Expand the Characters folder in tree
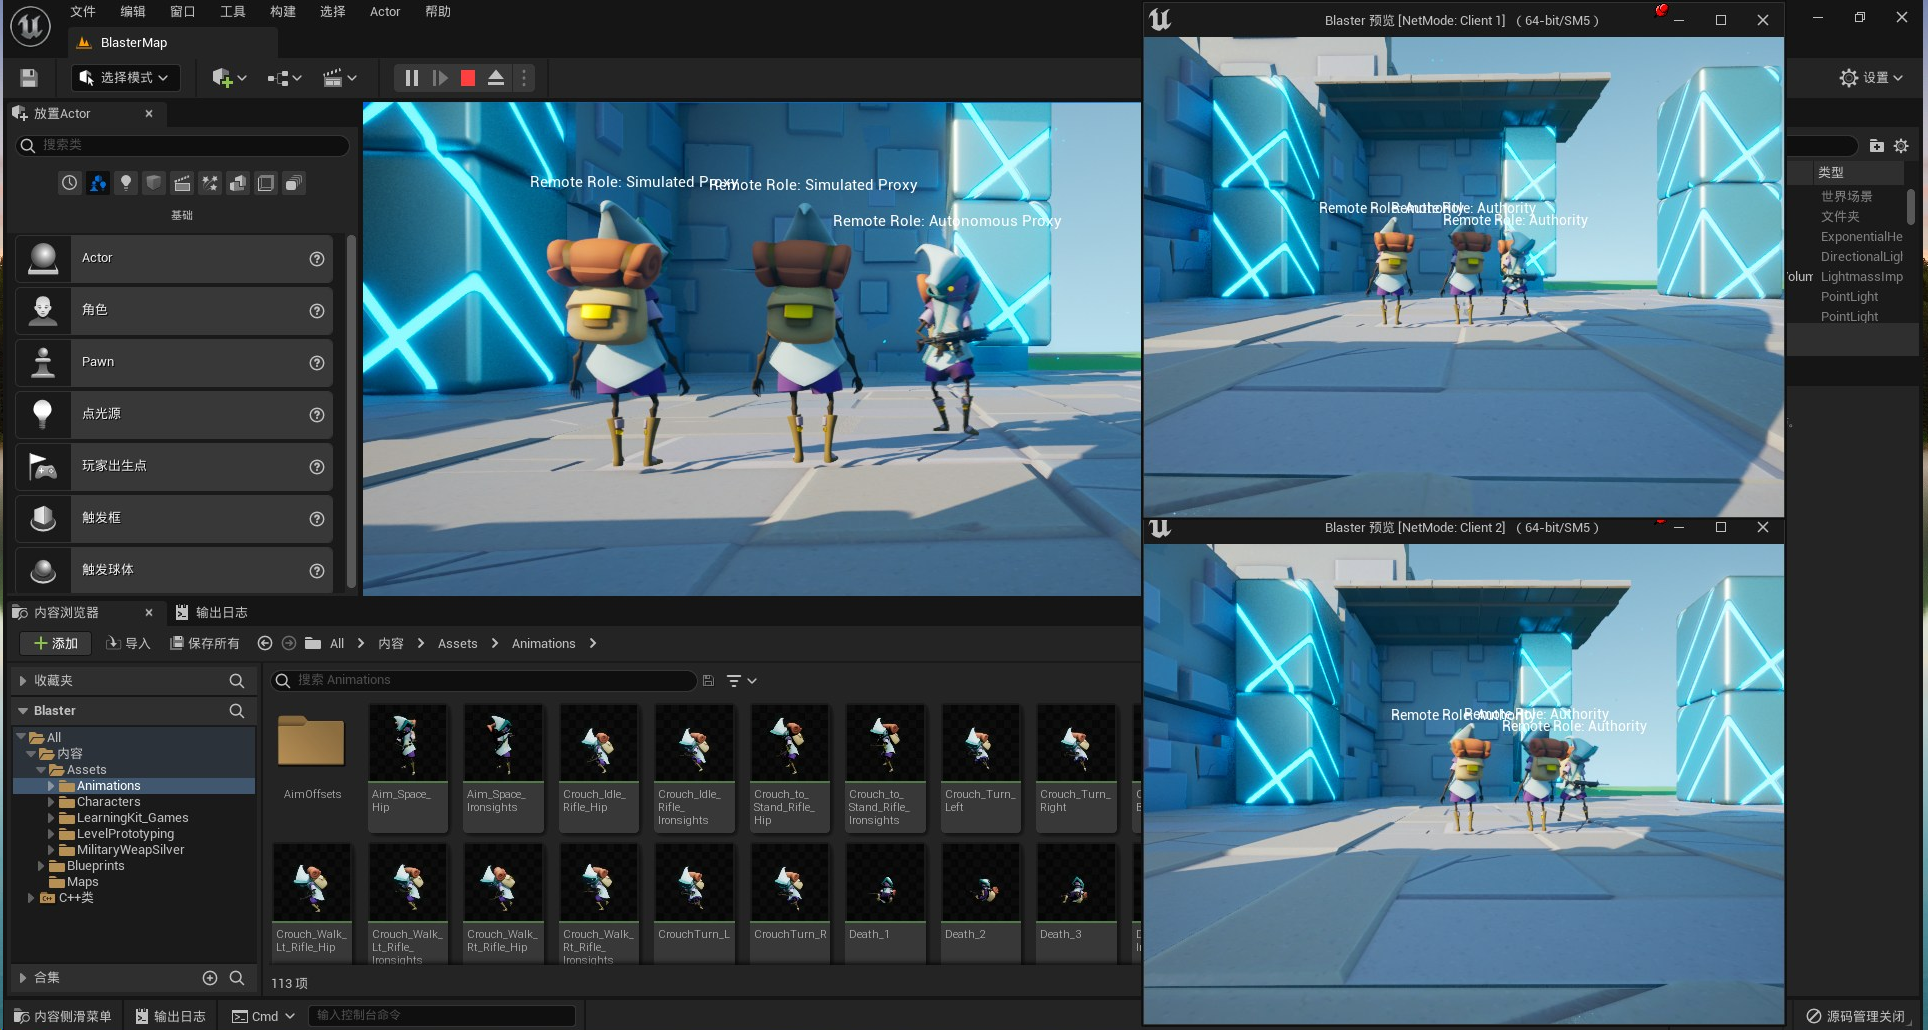This screenshot has width=1928, height=1030. (x=51, y=802)
